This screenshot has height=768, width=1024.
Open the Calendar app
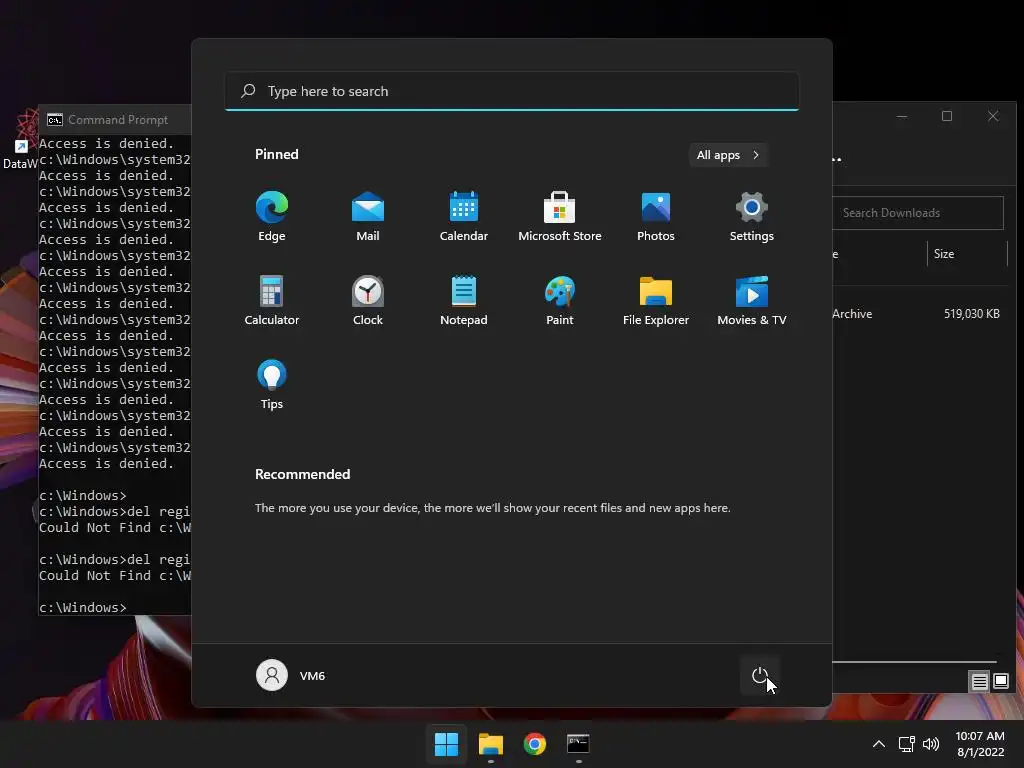[x=464, y=216]
